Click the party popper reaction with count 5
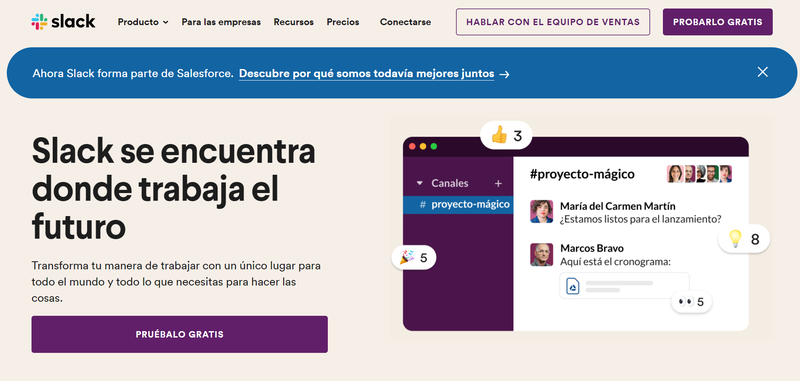The image size is (800, 381). [413, 258]
